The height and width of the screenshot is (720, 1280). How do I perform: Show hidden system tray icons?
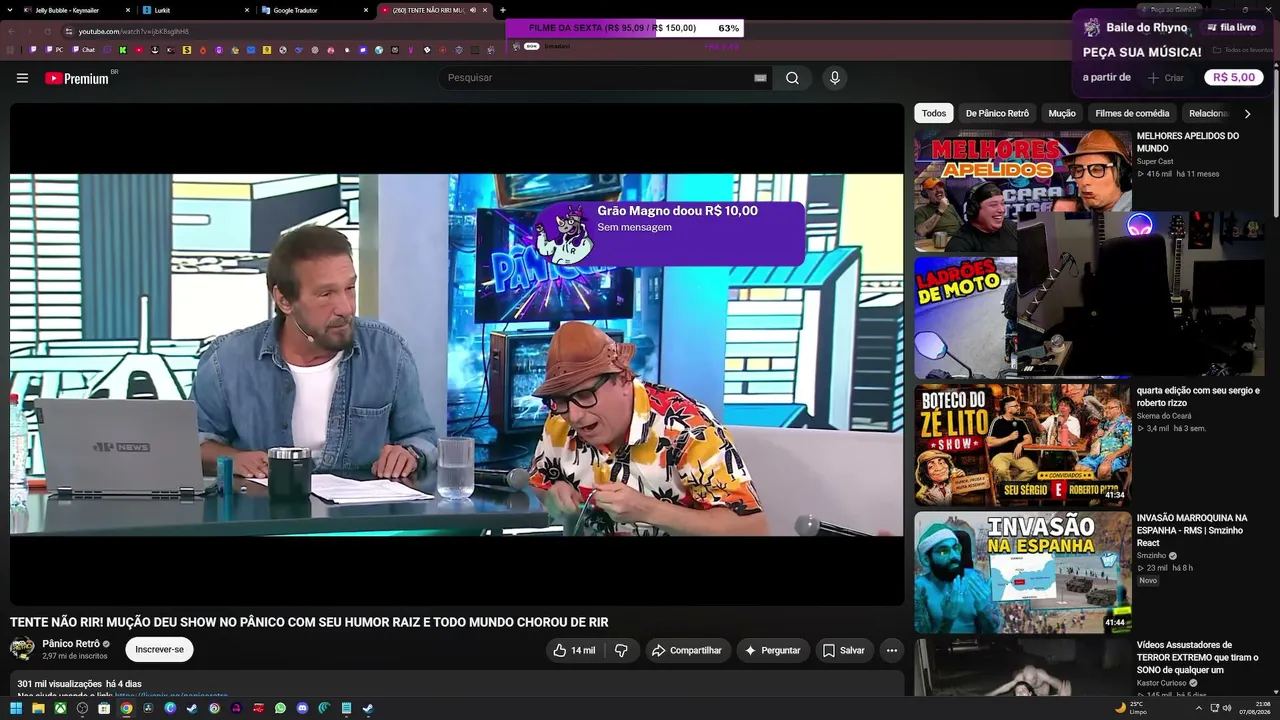click(1198, 708)
